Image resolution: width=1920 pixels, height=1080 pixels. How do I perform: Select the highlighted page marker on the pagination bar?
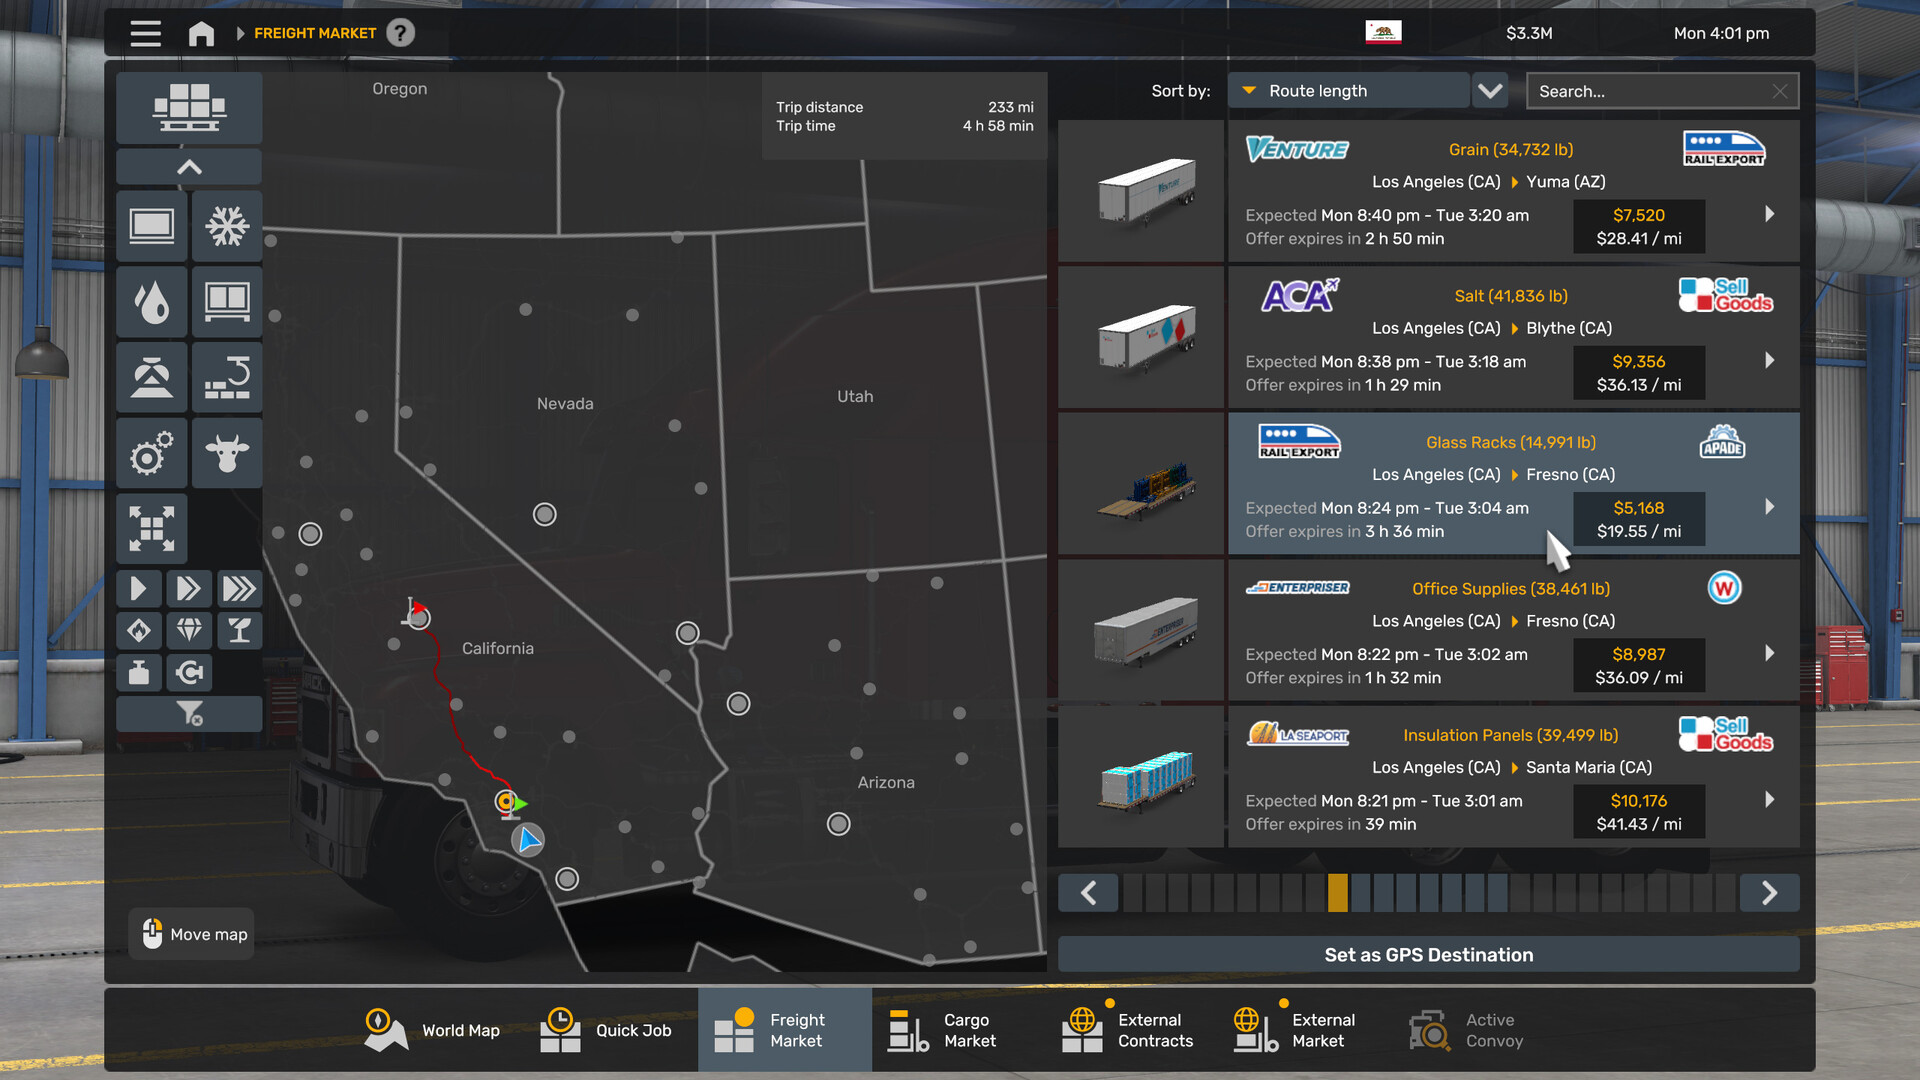tap(1339, 893)
